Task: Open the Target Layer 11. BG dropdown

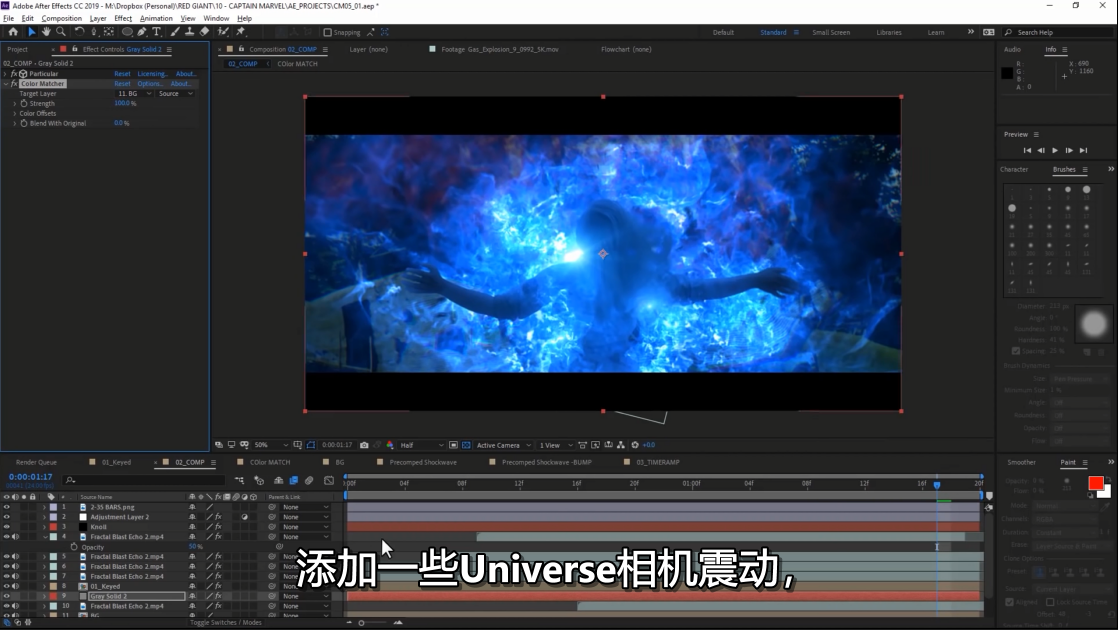Action: tap(134, 93)
